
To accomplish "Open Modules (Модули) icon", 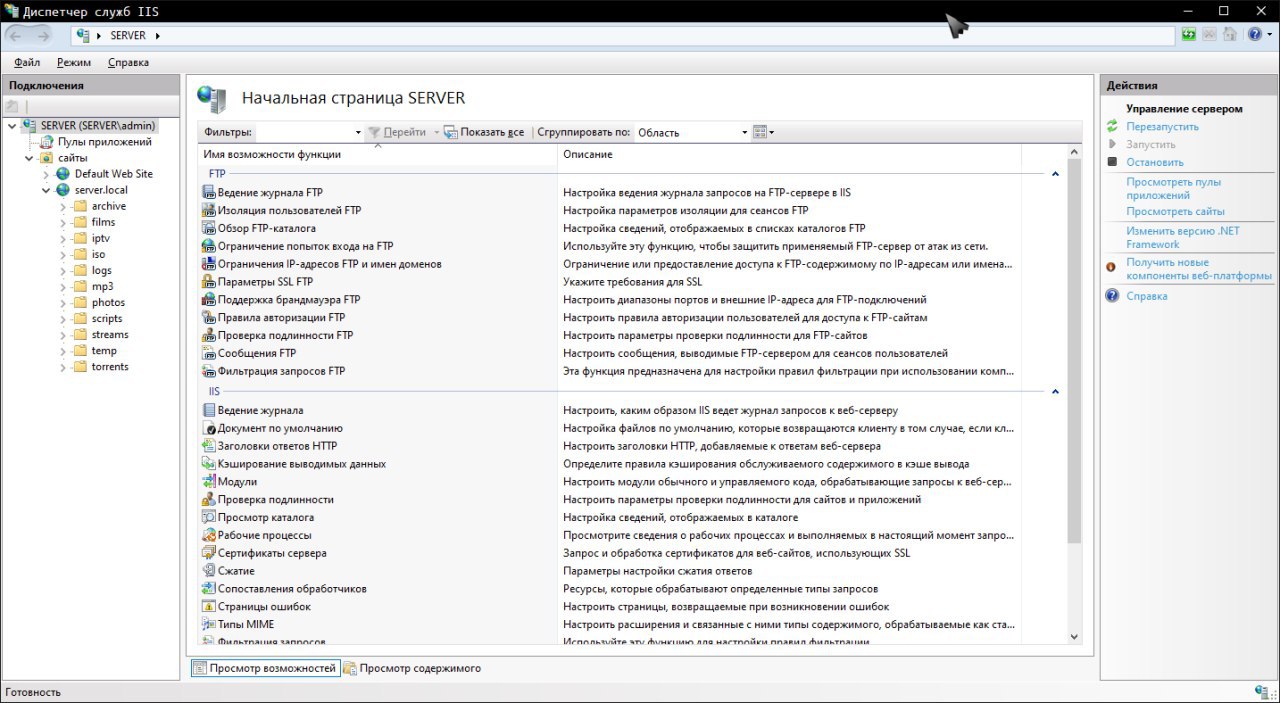I will tap(209, 481).
